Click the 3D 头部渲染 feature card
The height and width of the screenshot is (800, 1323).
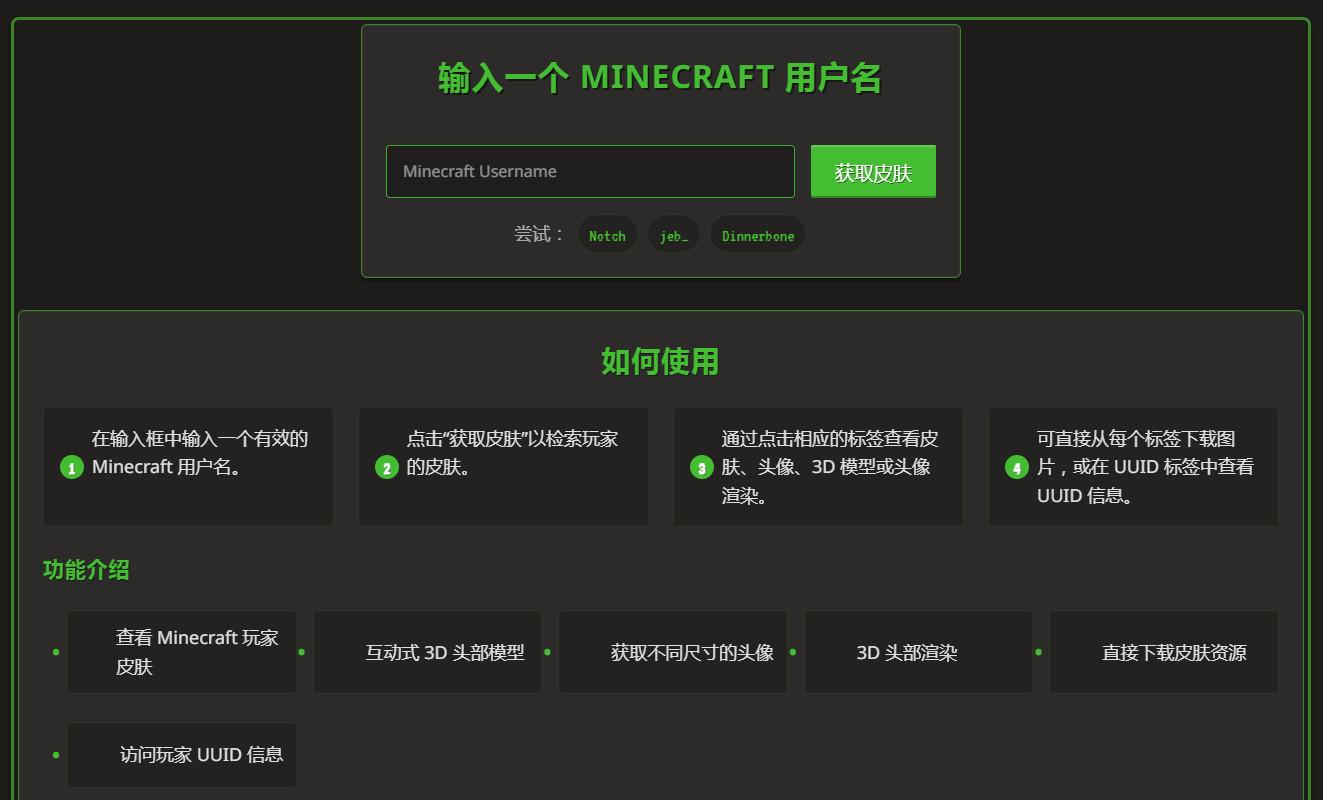click(917, 652)
